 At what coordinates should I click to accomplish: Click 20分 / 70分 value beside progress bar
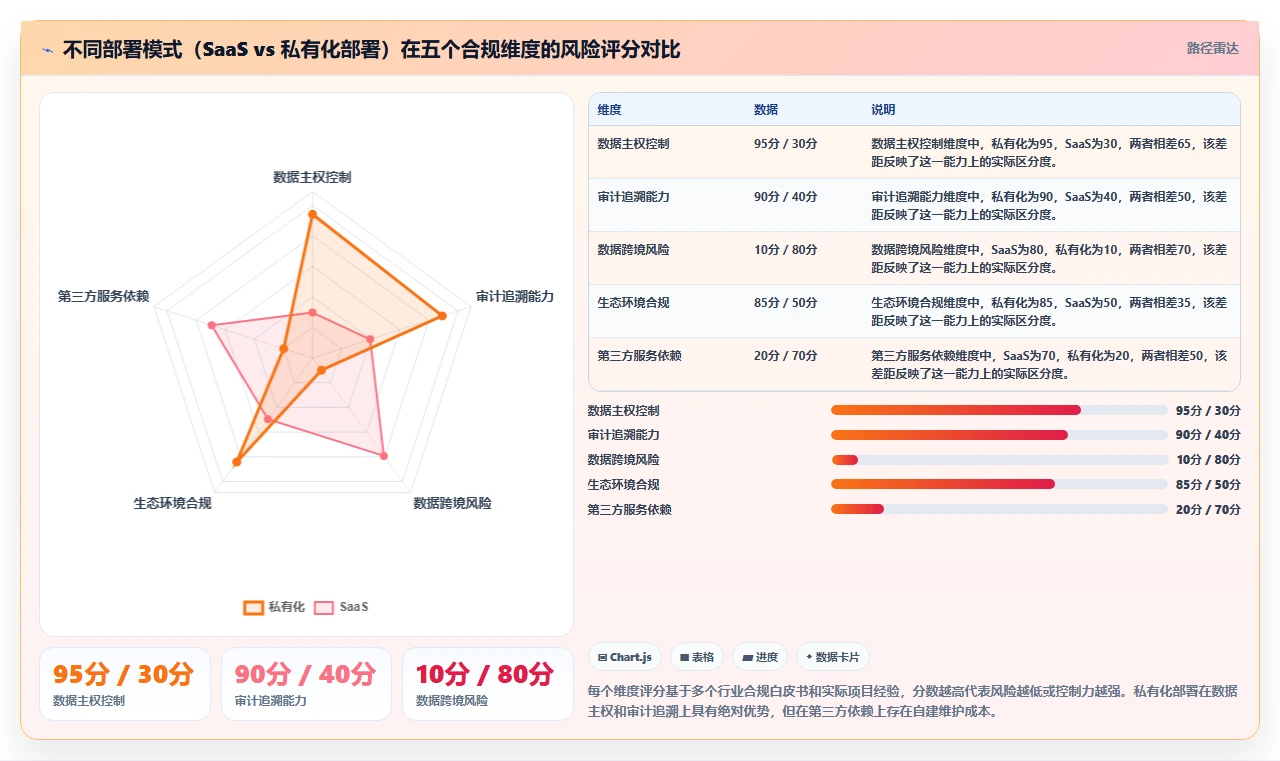tap(1208, 509)
